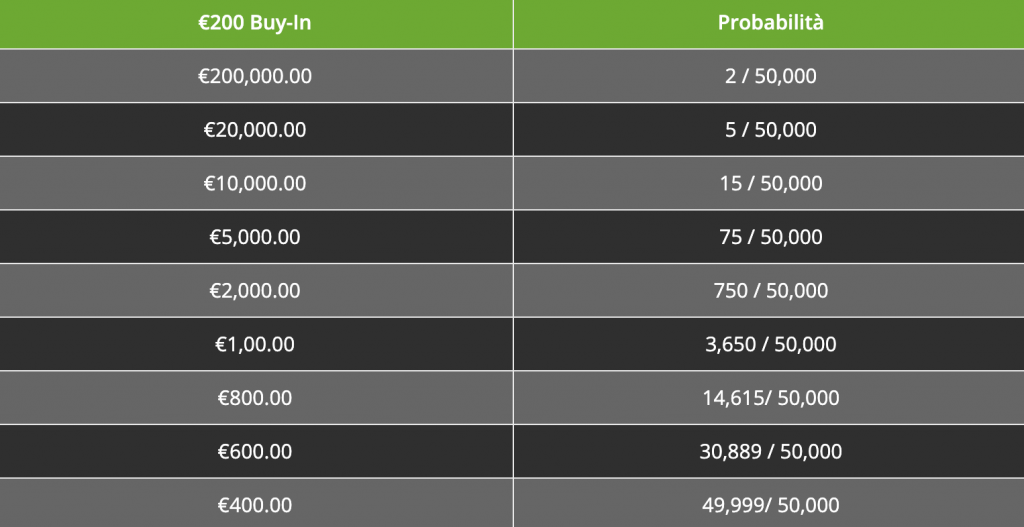Select the €800.00 prize cell
1024x527 pixels.
(x=255, y=398)
